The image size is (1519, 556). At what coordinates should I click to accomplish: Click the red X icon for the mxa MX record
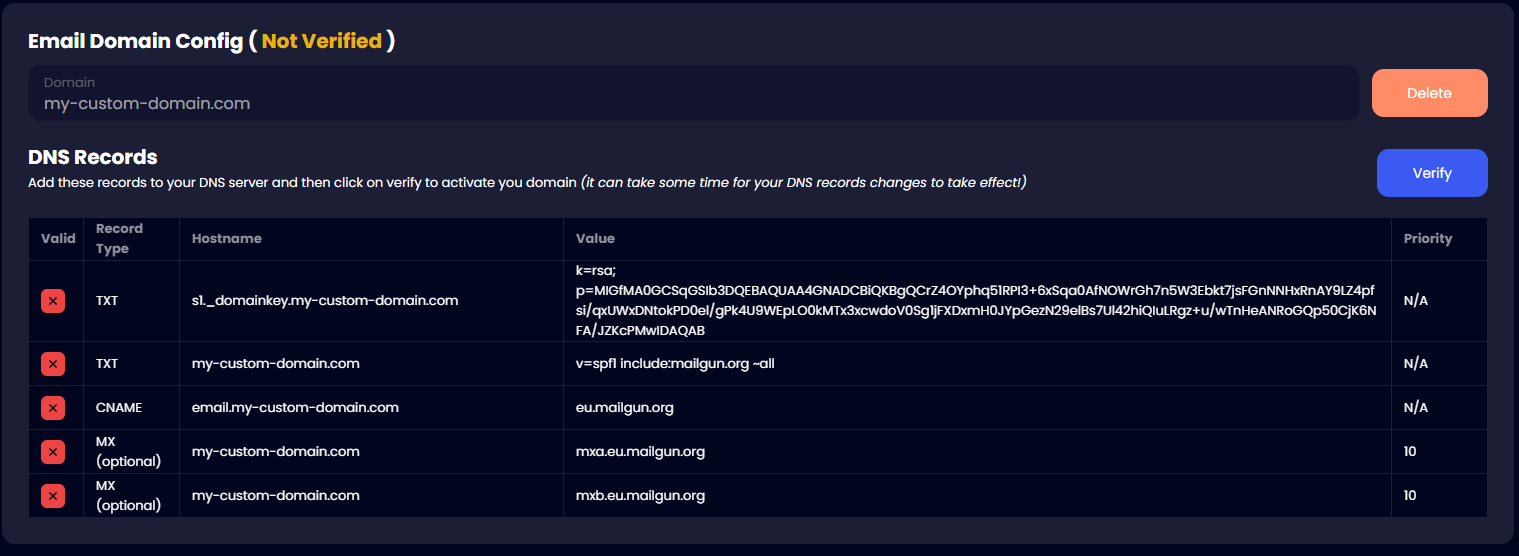pos(53,451)
